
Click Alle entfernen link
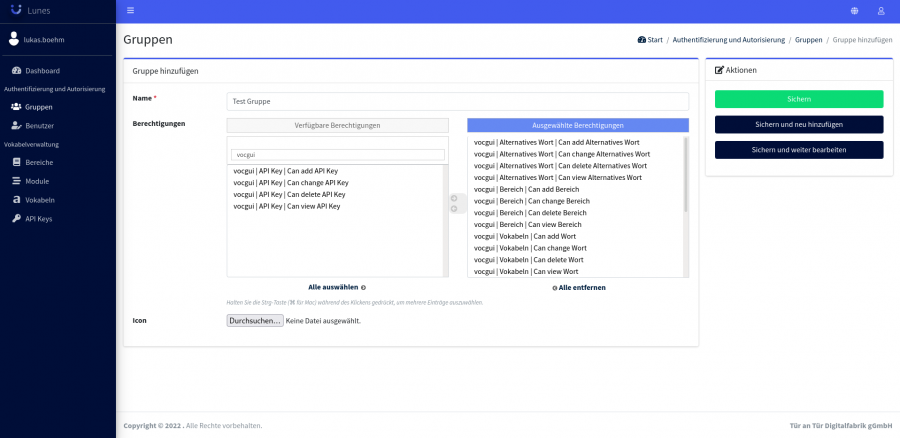(578, 287)
